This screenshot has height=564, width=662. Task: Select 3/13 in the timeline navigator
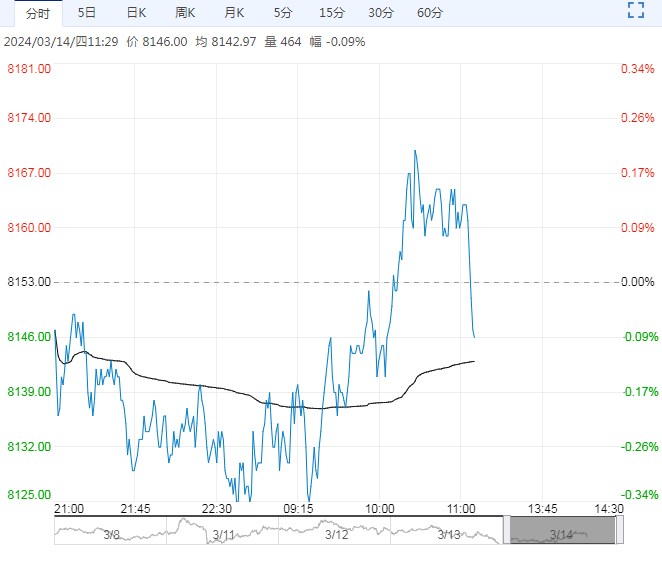pos(449,536)
